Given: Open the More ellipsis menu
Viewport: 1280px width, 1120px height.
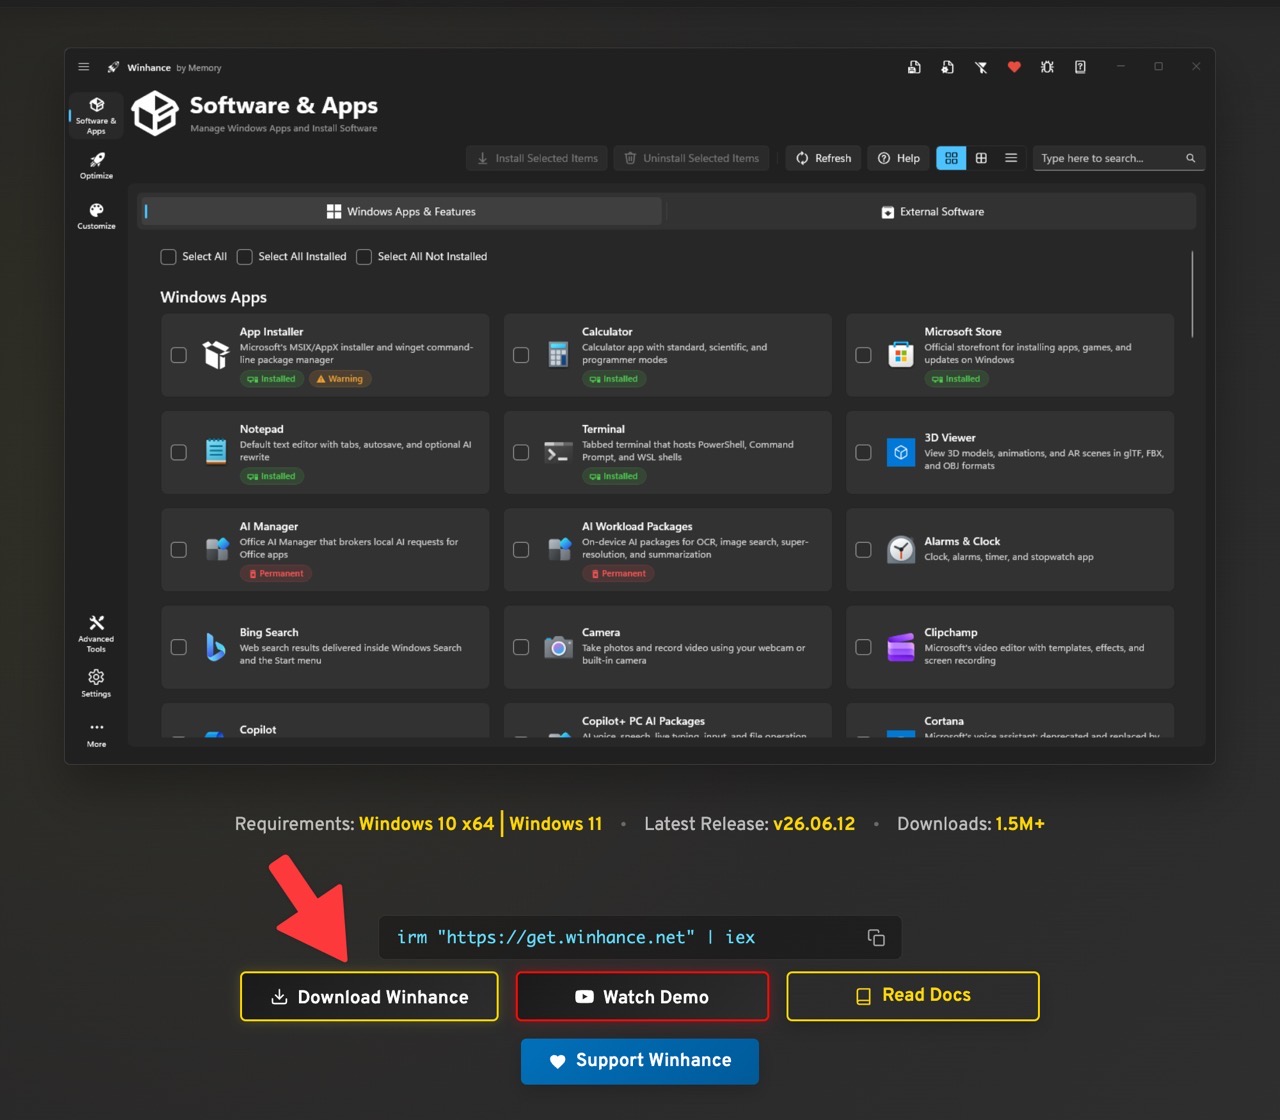Looking at the screenshot, I should click(x=96, y=734).
